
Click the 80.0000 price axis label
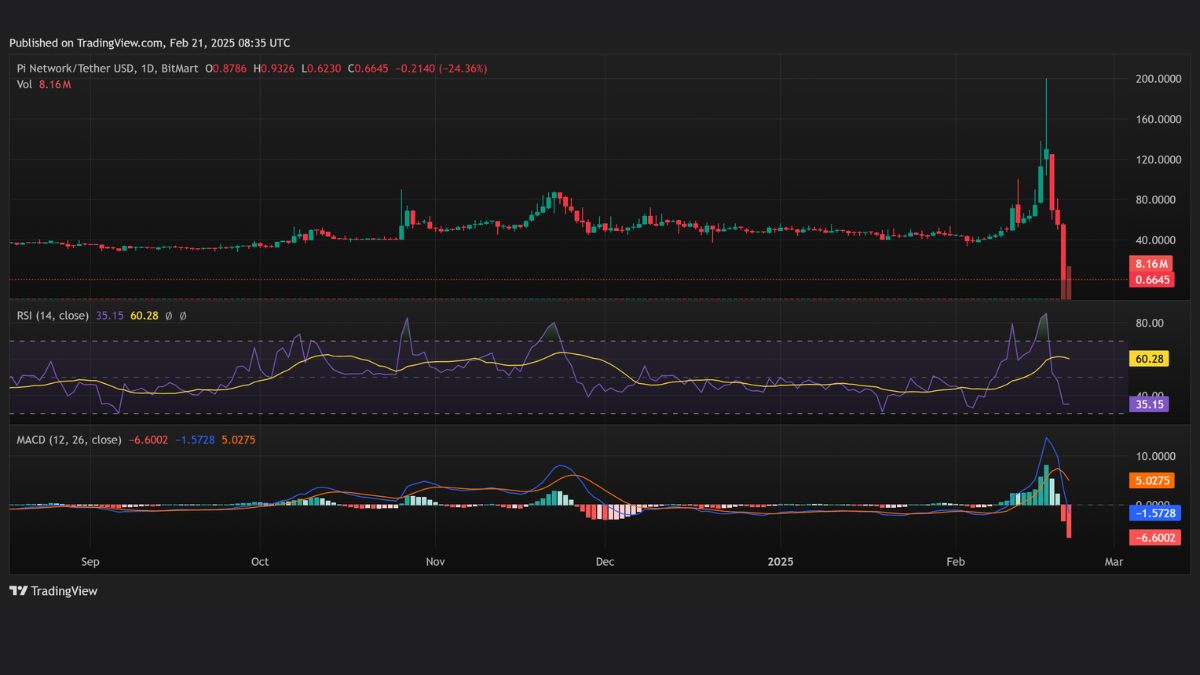point(1155,200)
